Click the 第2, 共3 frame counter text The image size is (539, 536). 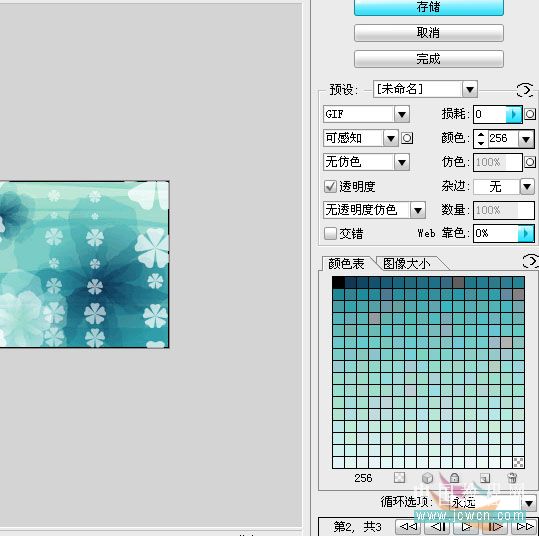tap(357, 526)
